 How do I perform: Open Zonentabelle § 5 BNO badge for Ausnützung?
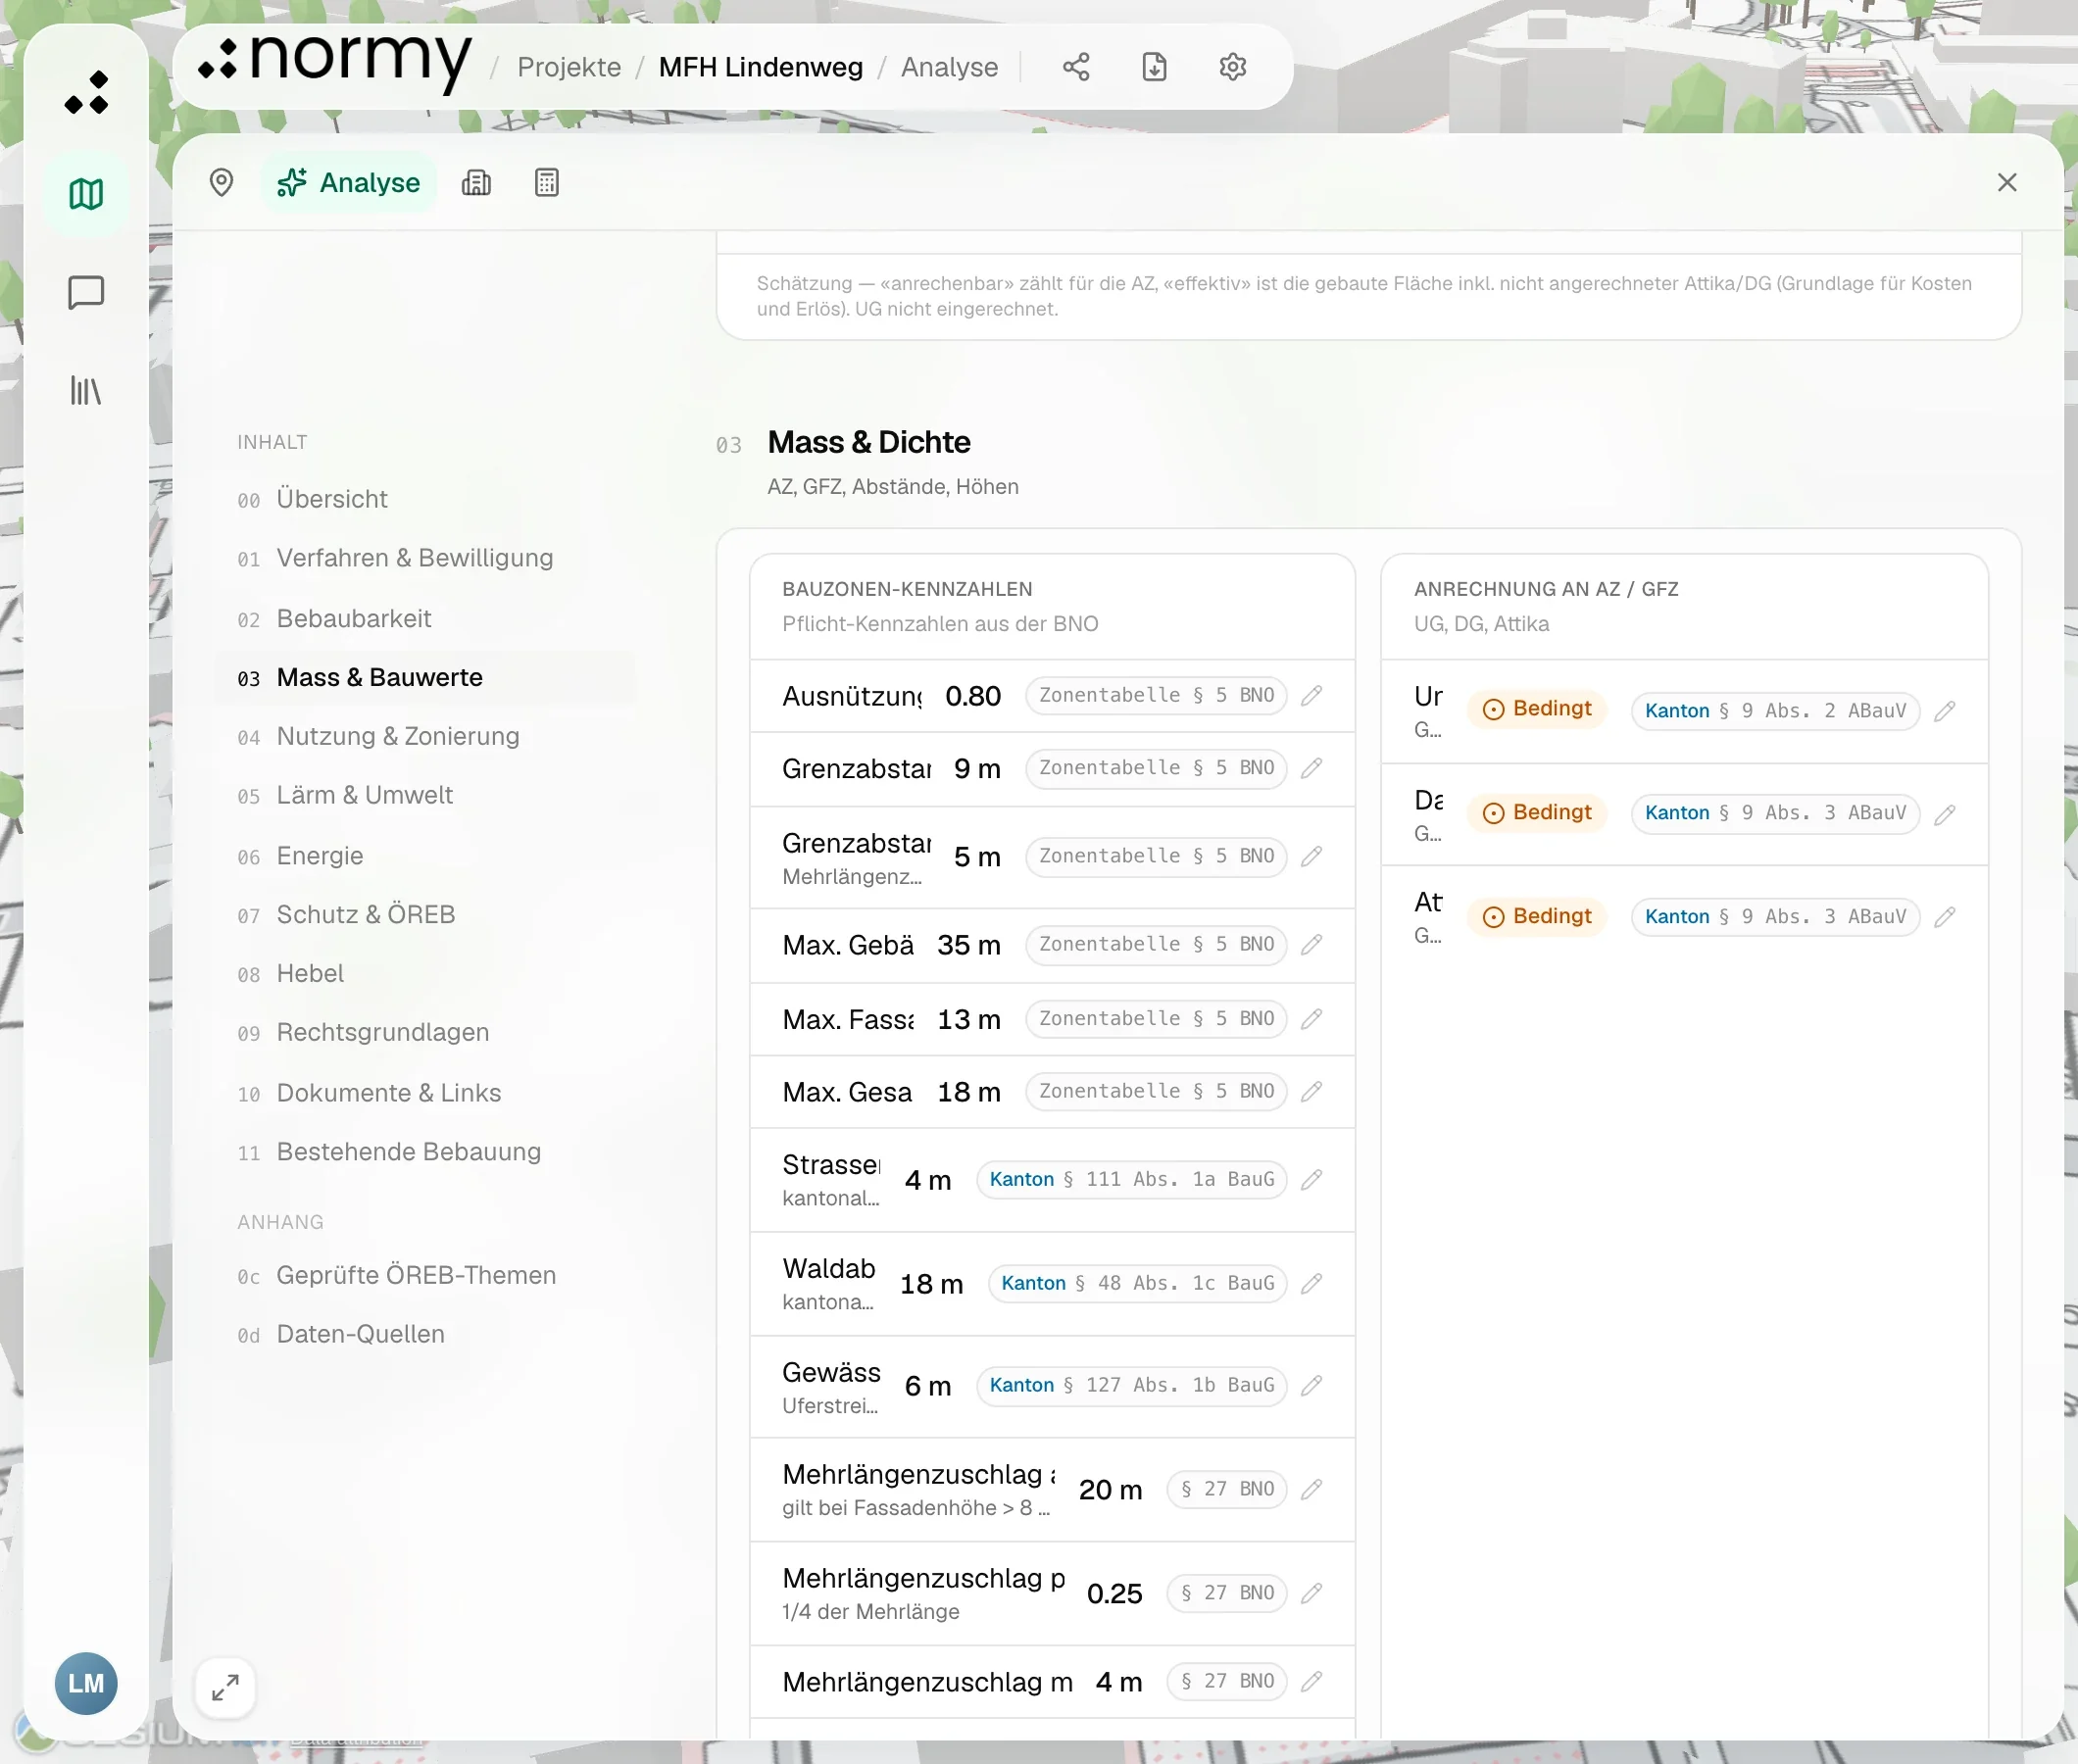point(1156,695)
